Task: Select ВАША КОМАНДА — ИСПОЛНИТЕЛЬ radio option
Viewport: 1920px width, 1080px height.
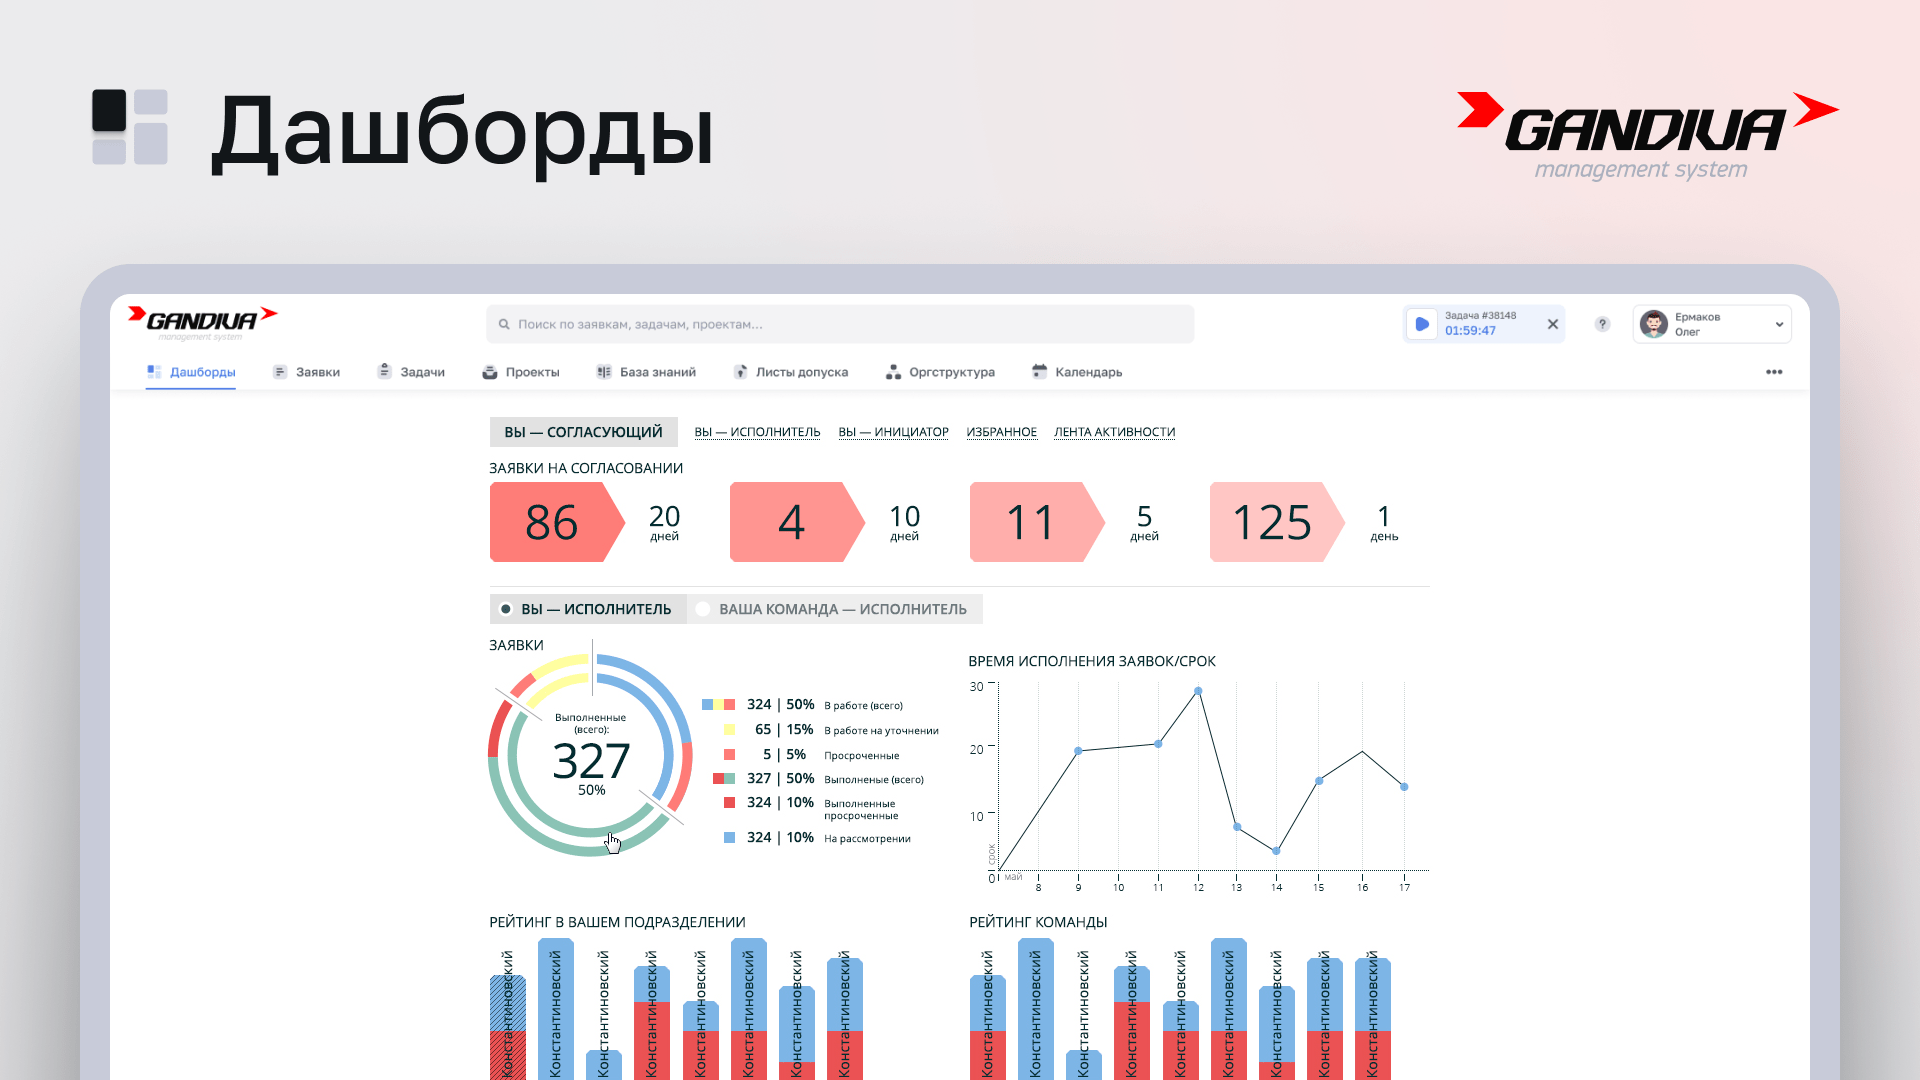Action: click(x=703, y=609)
